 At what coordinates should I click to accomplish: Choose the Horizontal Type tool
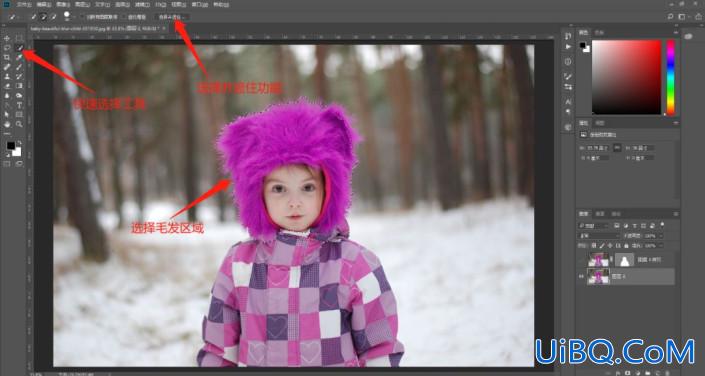19,105
